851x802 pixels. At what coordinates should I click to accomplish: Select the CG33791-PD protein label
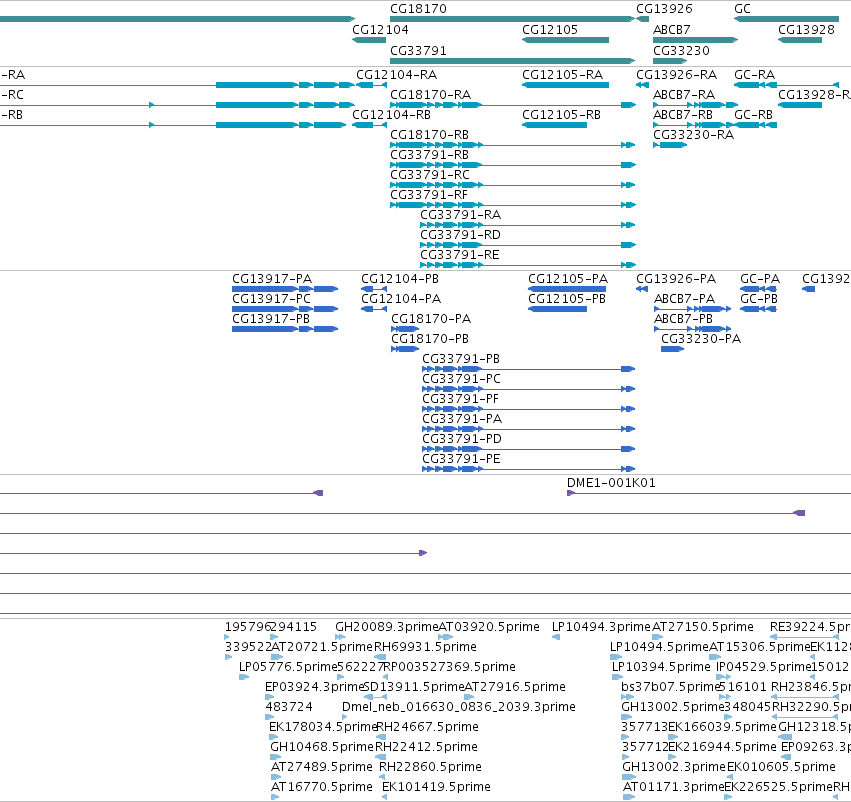tap(462, 440)
